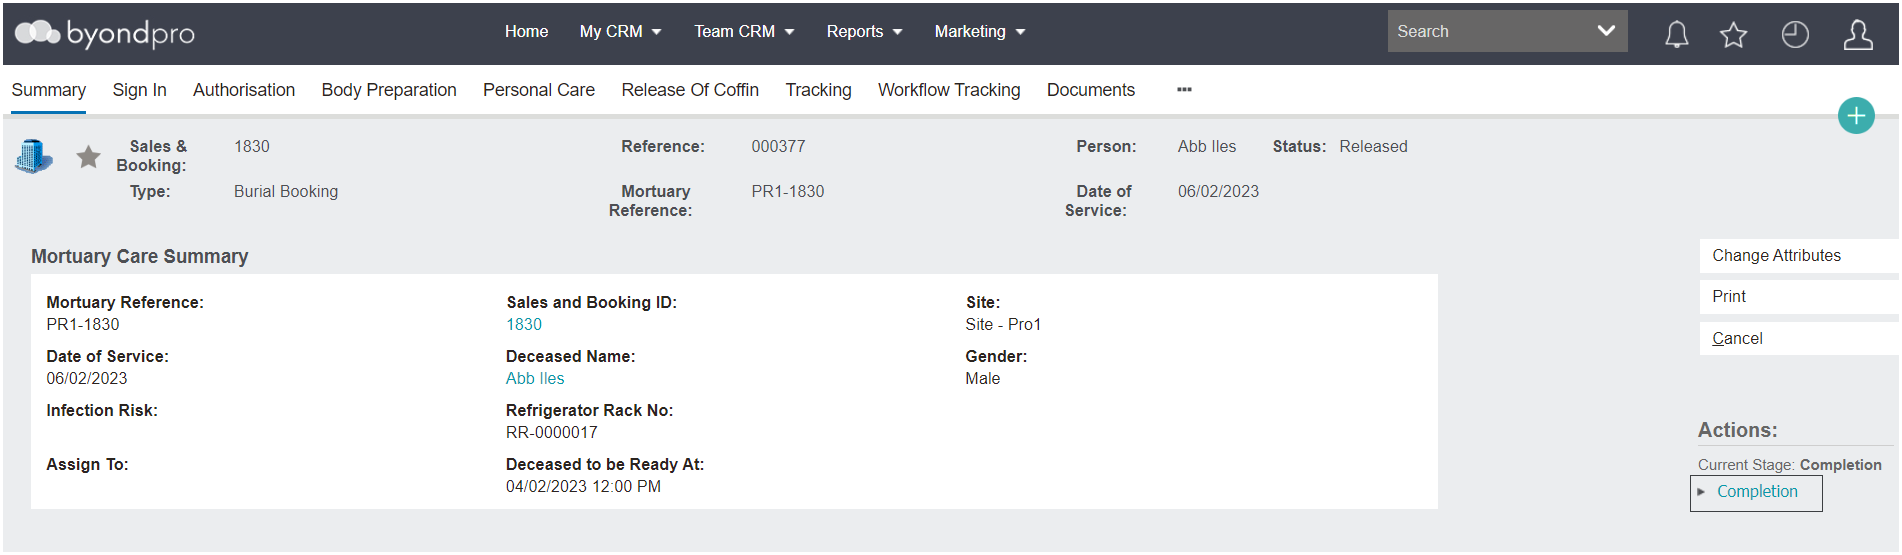Switch to the Workflow Tracking tab
1902x555 pixels.
(949, 90)
